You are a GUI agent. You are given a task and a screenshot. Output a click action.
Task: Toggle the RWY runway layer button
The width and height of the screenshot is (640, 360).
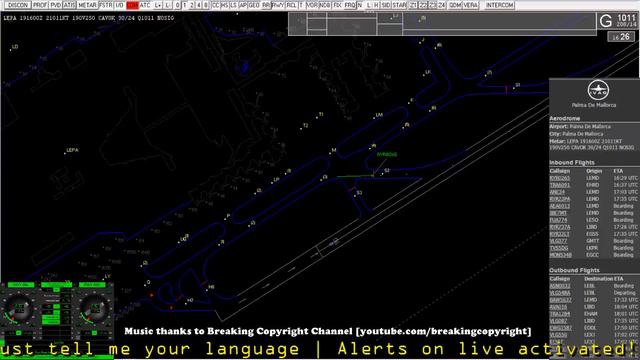point(278,5)
